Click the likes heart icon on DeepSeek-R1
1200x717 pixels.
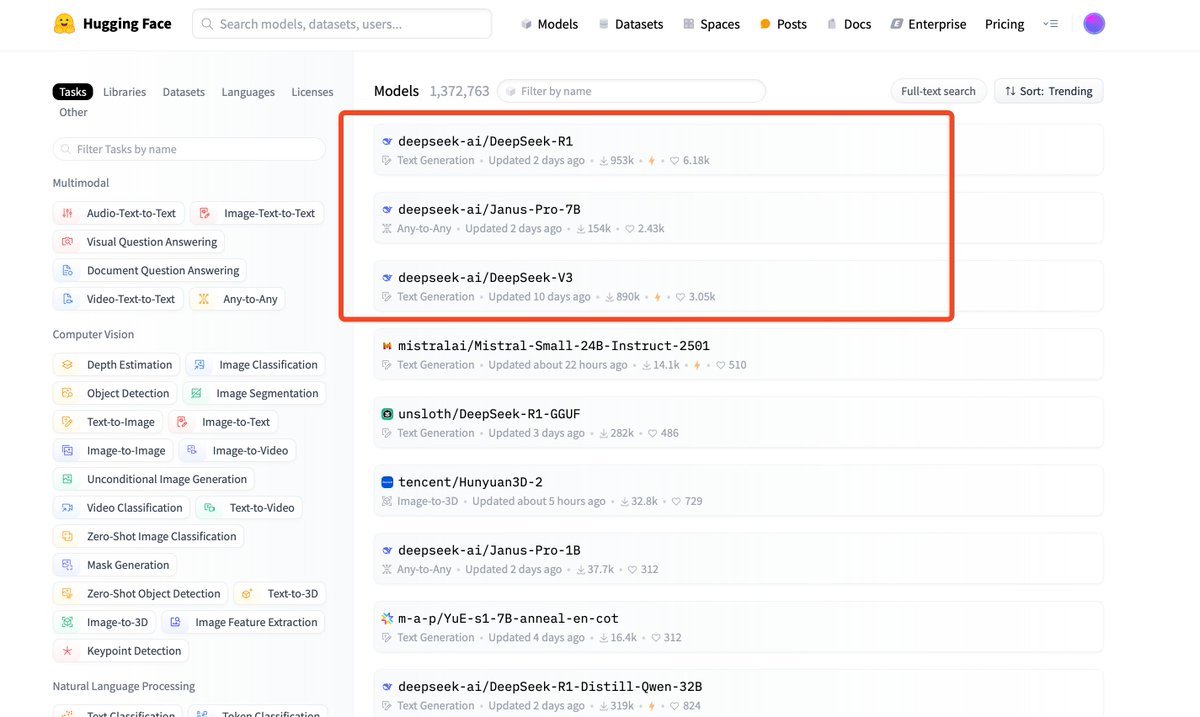(675, 161)
